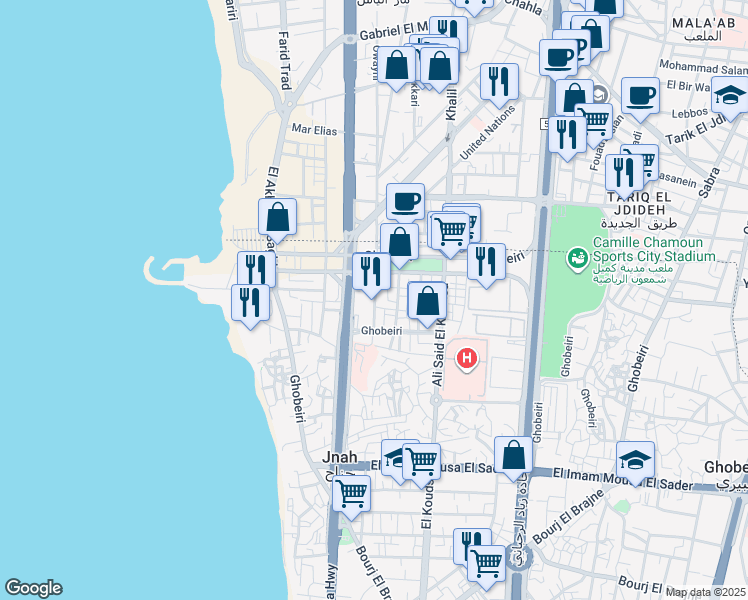Screen dimensions: 748x600
Task: Select the graduation cap marker below Mala'ab label
Action: [x=730, y=95]
